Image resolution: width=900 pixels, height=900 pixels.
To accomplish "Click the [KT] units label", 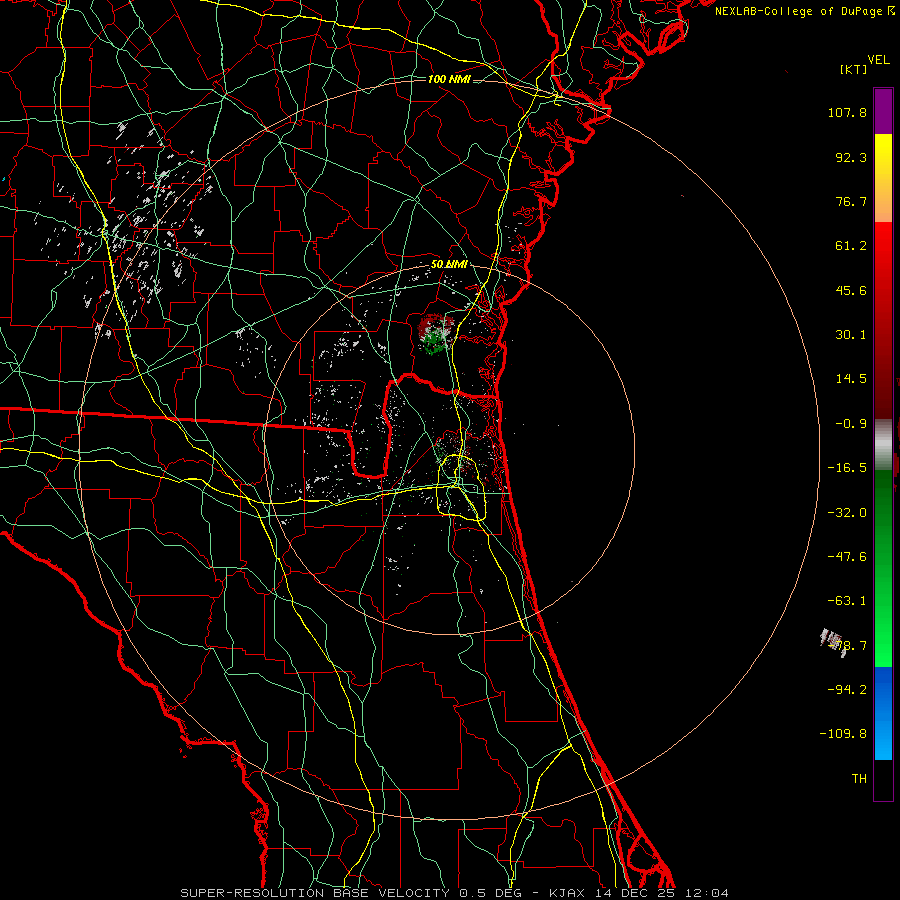I will [854, 69].
